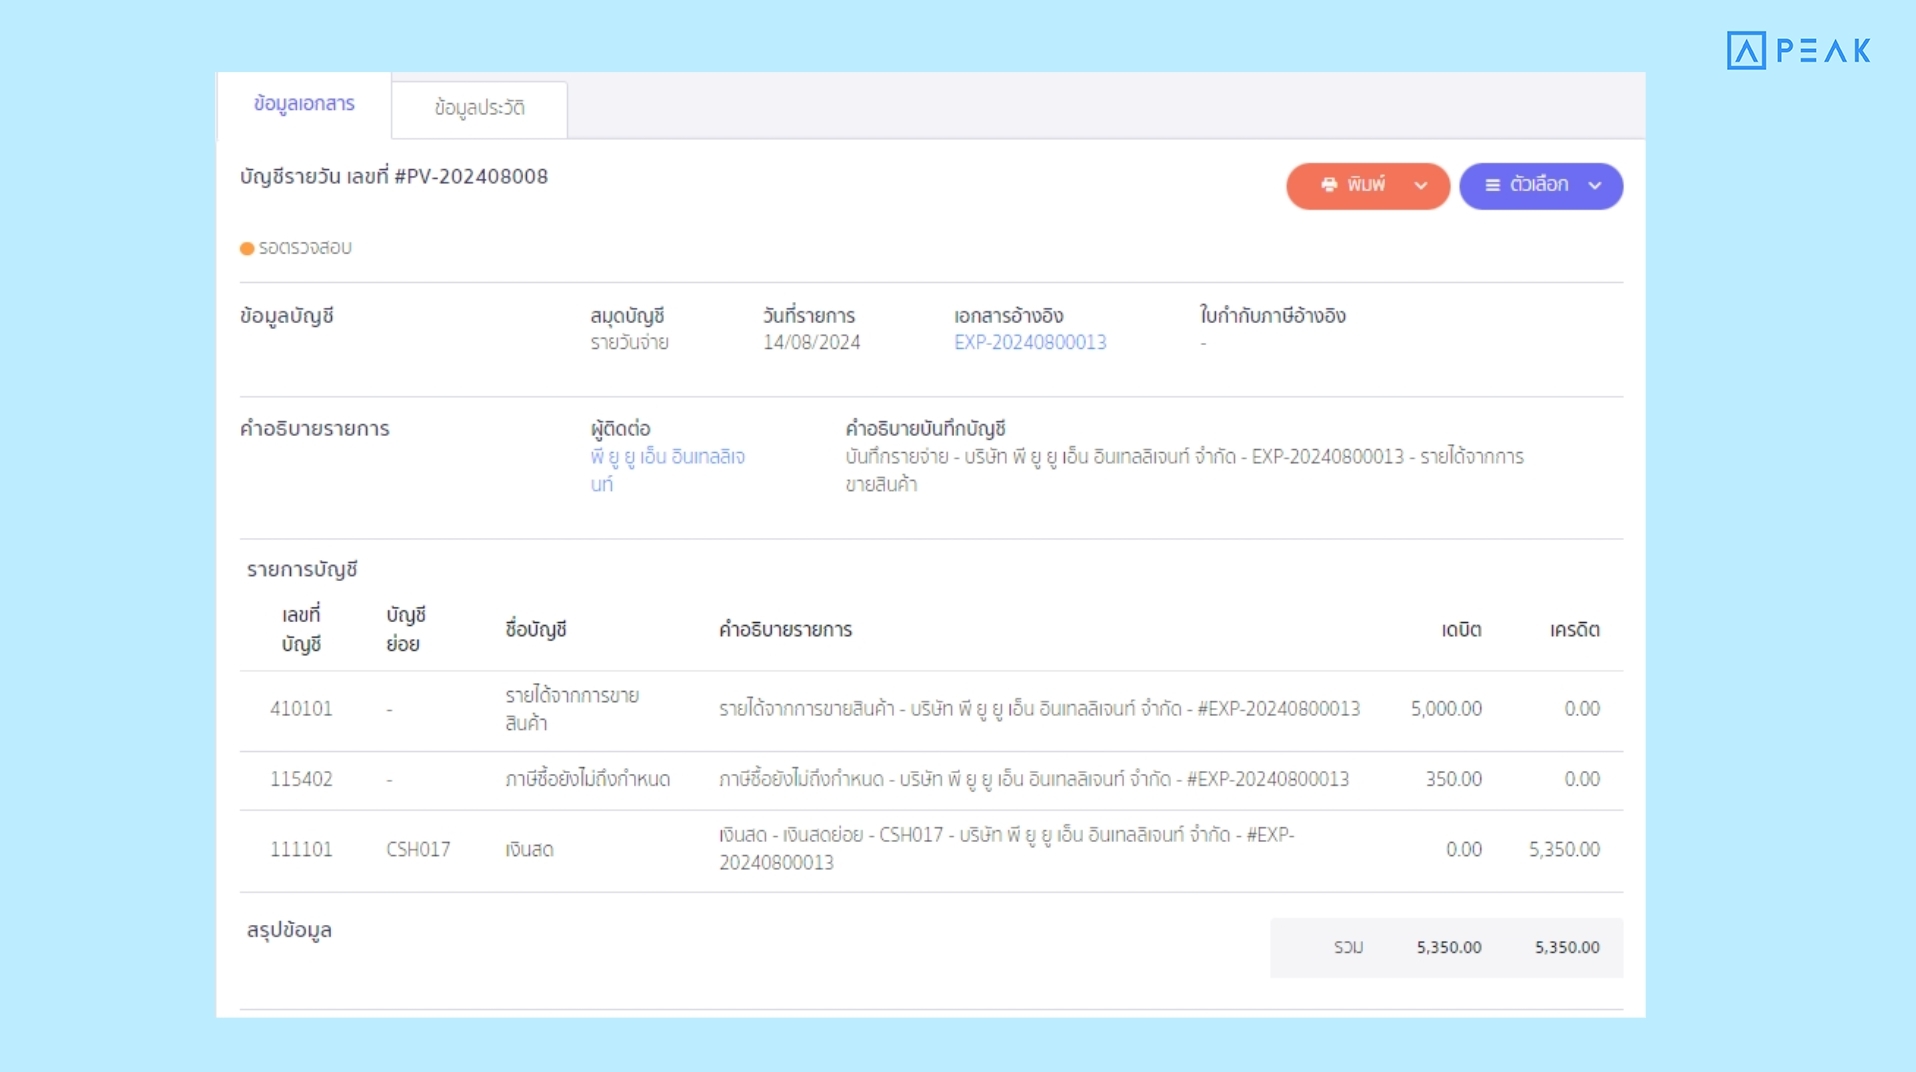Click debit amount 350.00
Image resolution: width=1916 pixels, height=1072 pixels.
coord(1454,779)
